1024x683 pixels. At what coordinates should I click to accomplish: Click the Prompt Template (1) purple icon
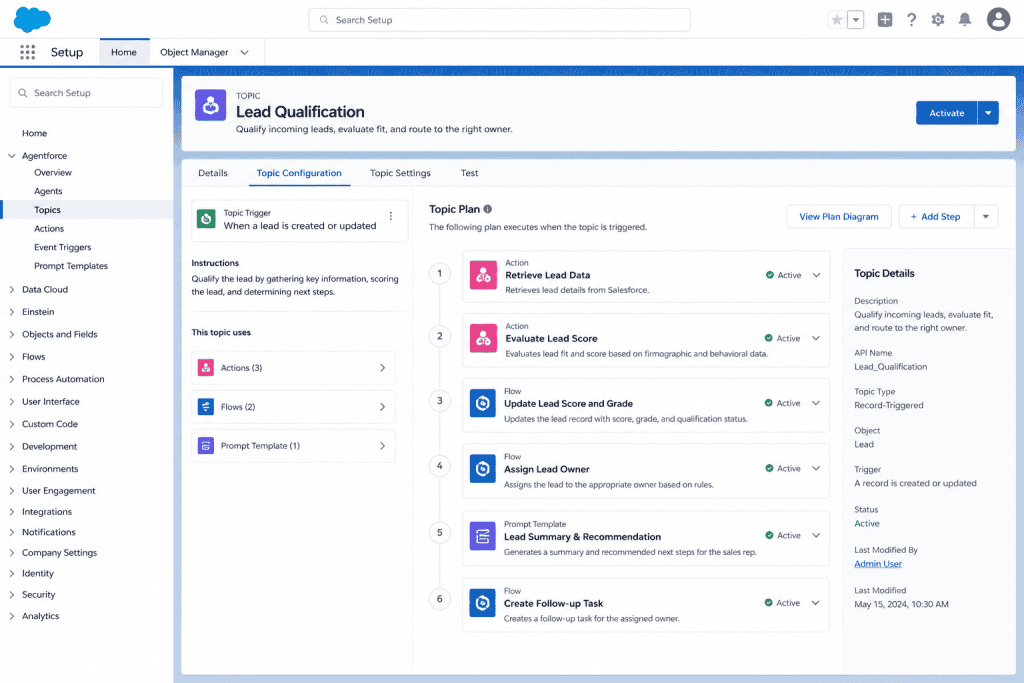206,446
